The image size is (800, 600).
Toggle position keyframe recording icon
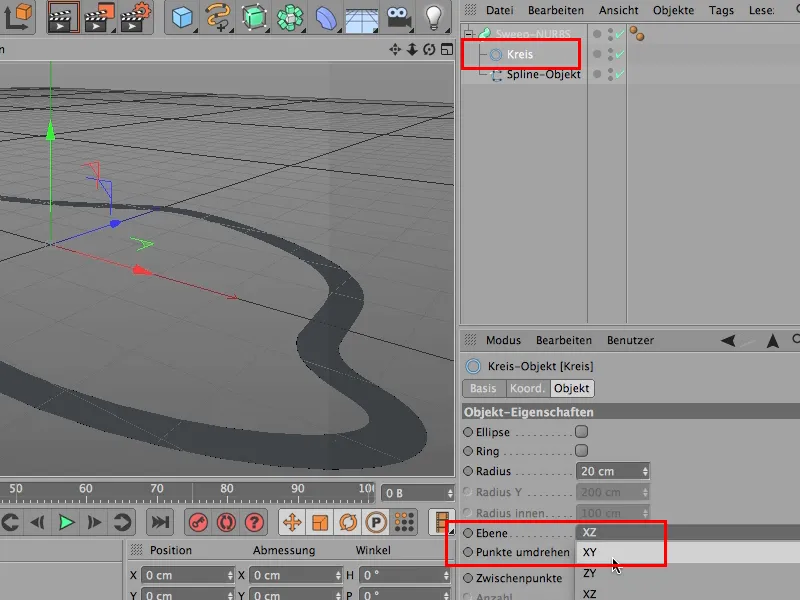292,522
